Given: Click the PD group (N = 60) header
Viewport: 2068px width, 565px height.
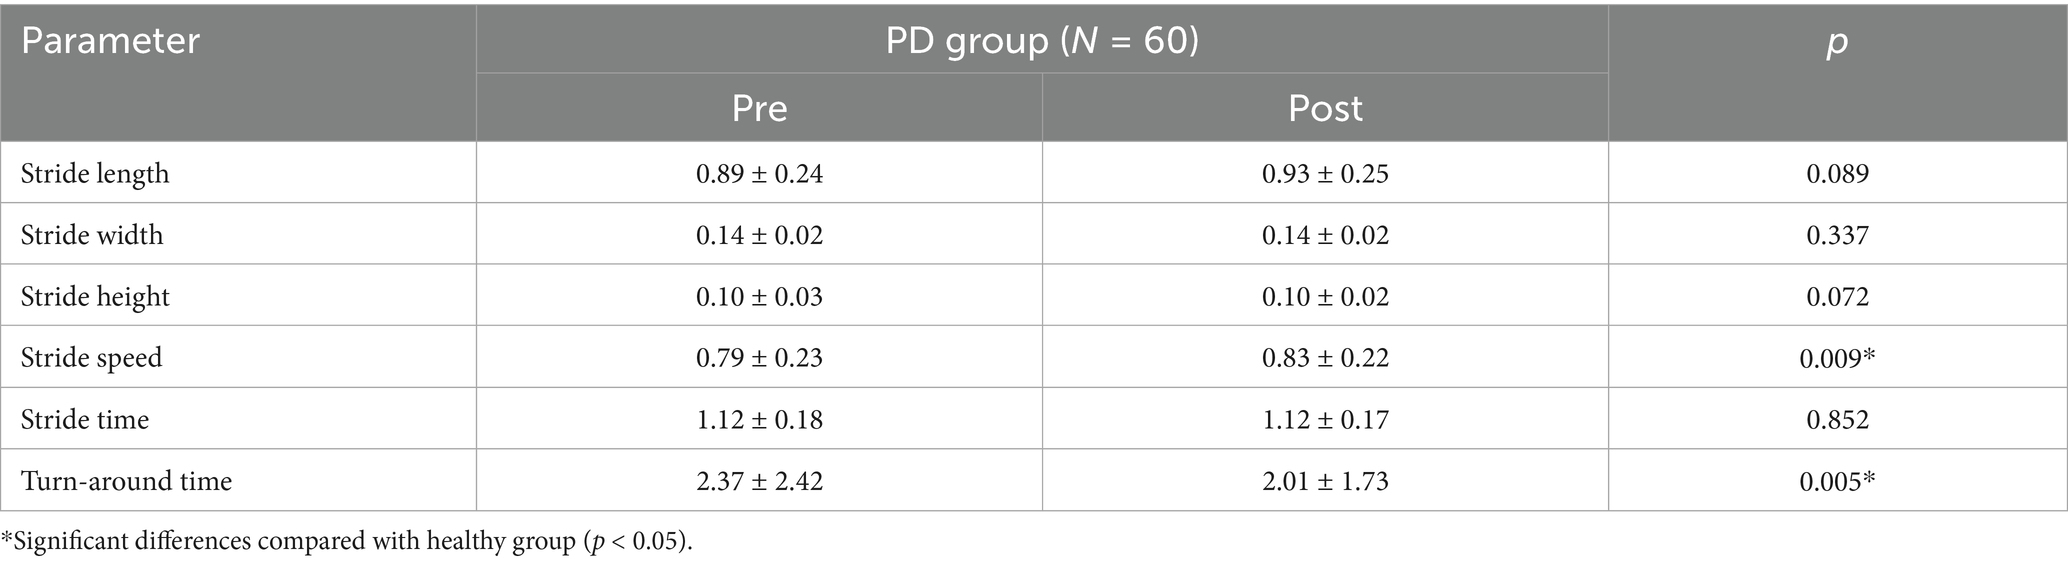Looking at the screenshot, I should [1042, 42].
